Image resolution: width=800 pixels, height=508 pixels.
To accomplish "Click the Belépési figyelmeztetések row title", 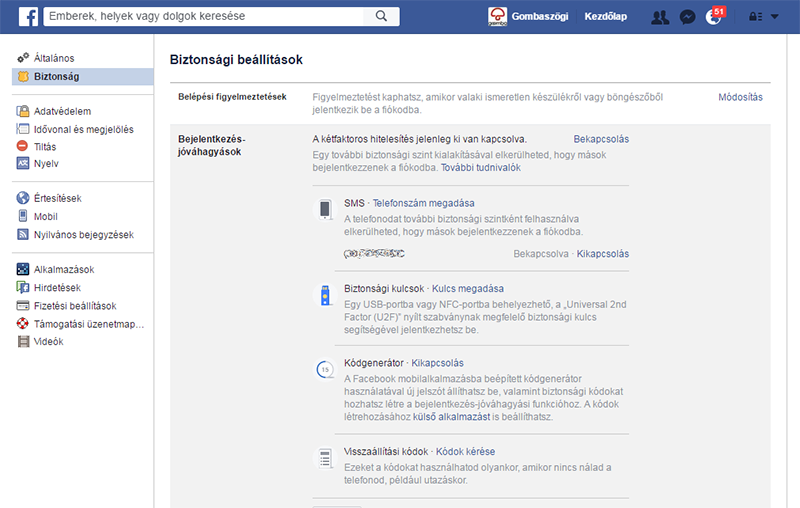I will [232, 96].
